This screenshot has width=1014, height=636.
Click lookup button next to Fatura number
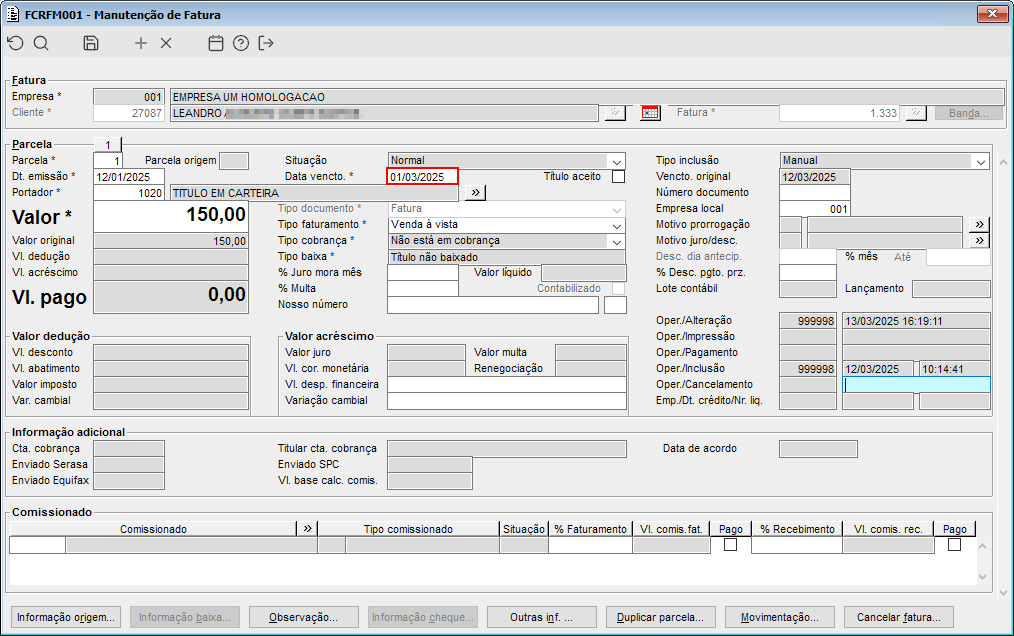916,113
